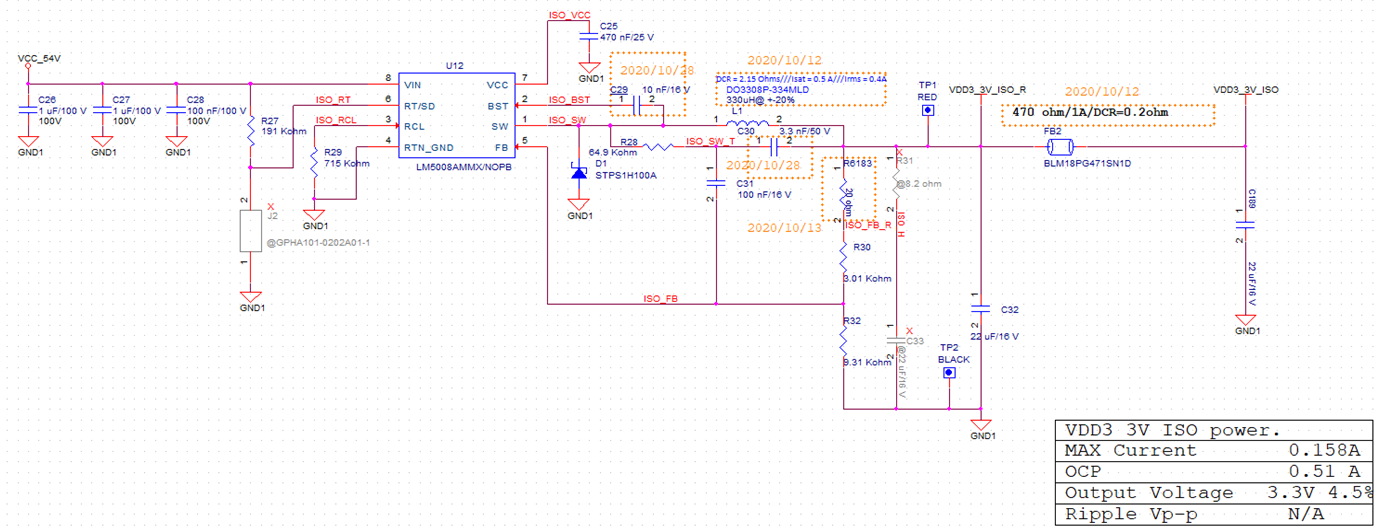Click the ISO_SW_T net label
The width and height of the screenshot is (1378, 530).
coord(711,142)
